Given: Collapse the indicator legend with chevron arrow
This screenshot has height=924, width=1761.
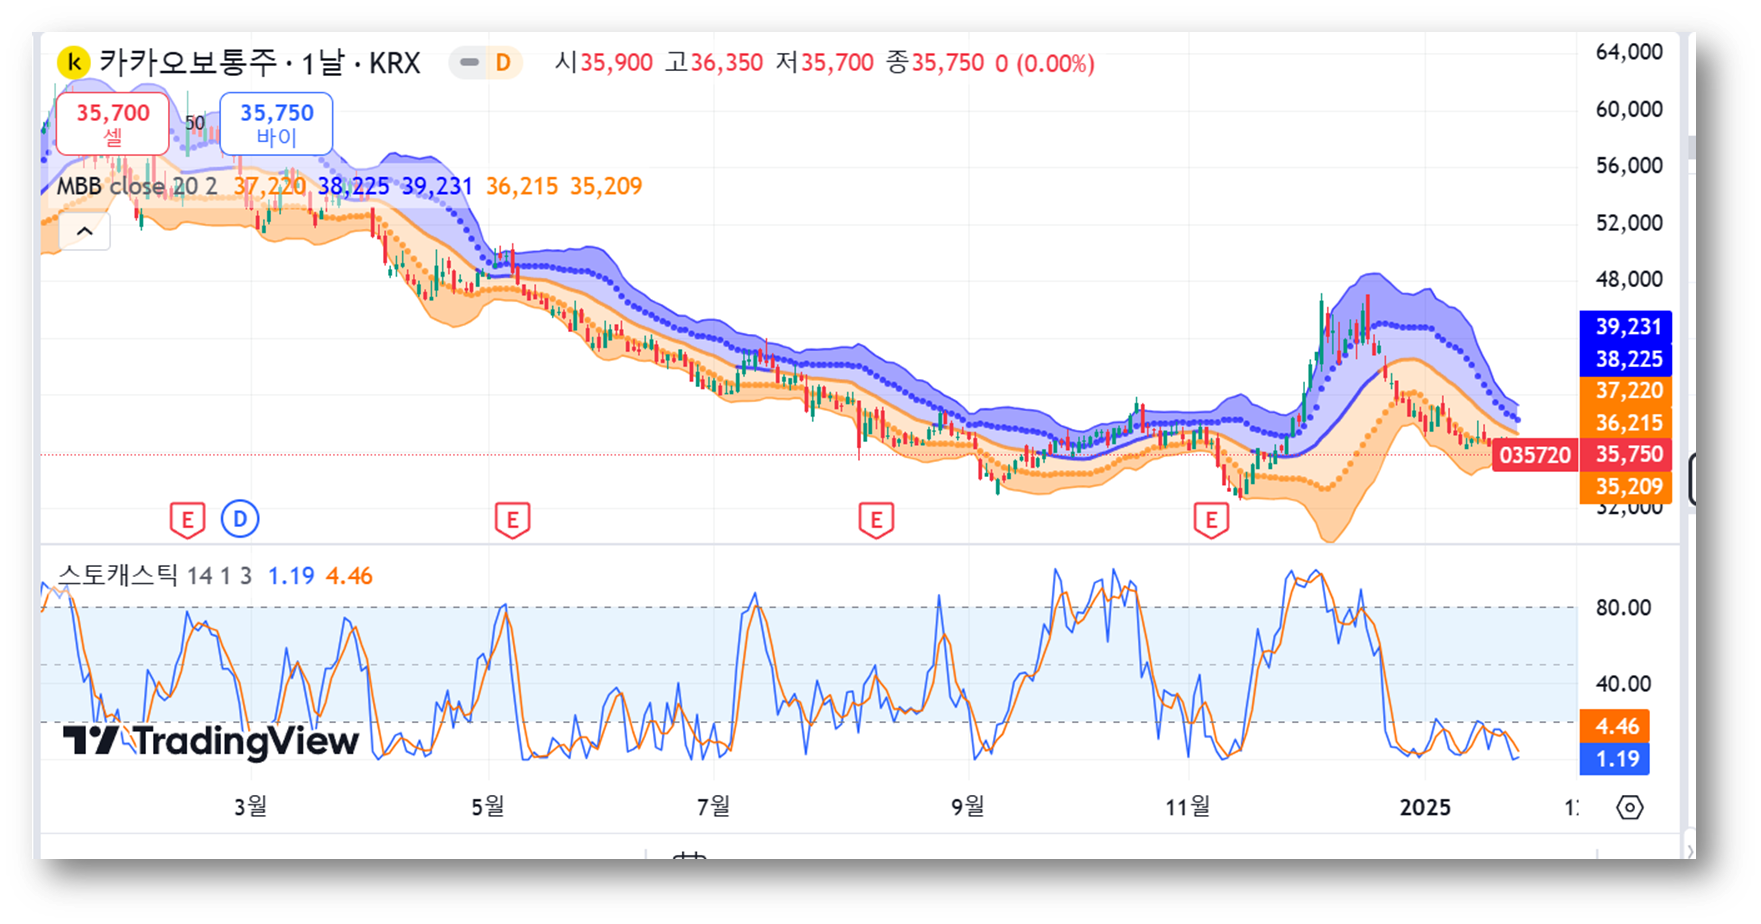Looking at the screenshot, I should [x=85, y=232].
